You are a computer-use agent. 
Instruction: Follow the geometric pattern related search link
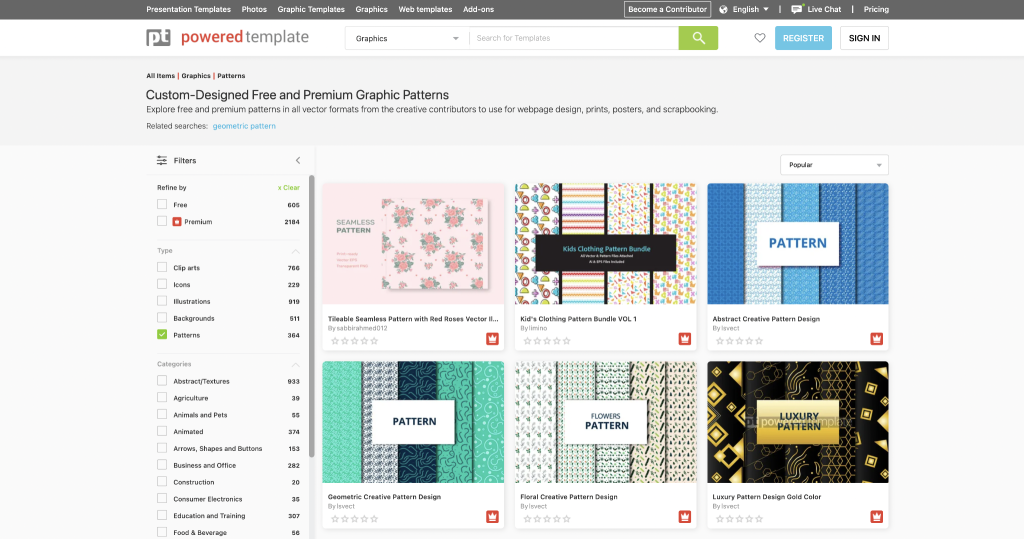point(244,126)
